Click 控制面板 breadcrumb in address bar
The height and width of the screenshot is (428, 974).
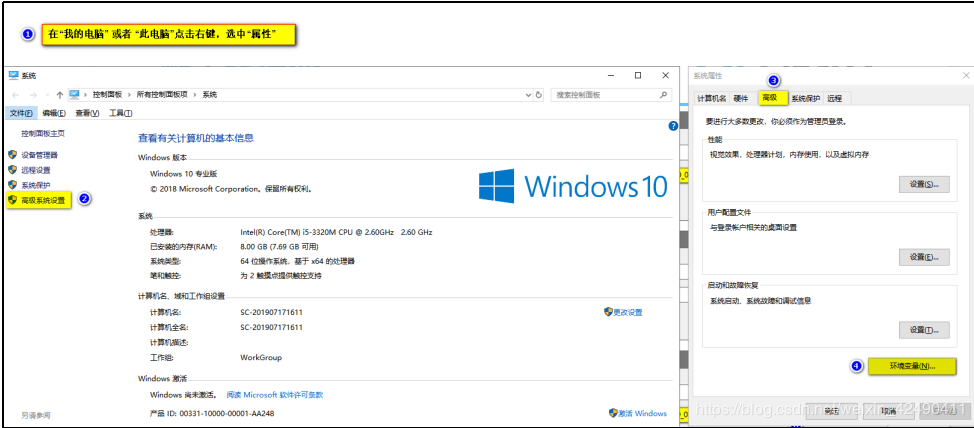[x=107, y=95]
